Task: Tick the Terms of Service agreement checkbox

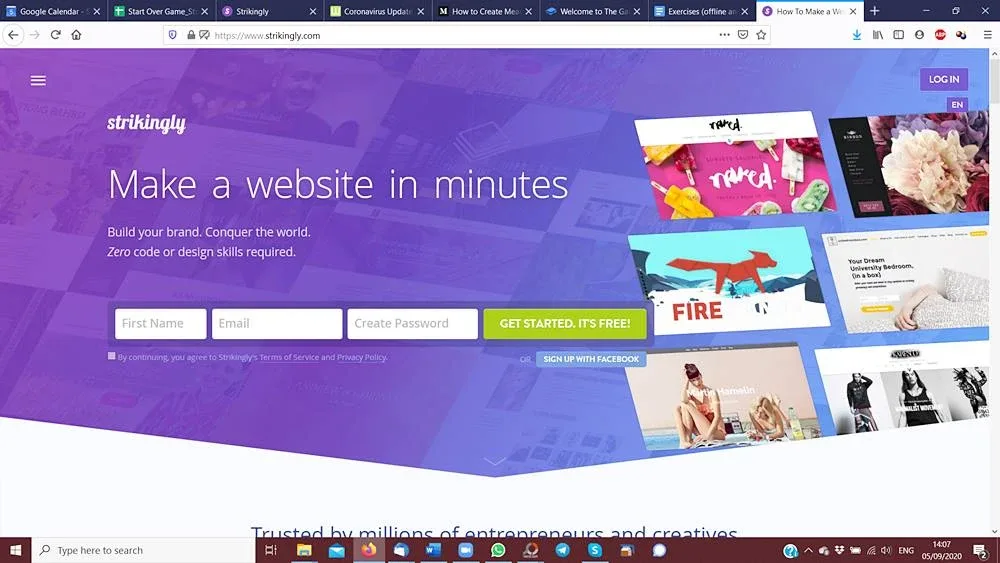Action: [112, 356]
